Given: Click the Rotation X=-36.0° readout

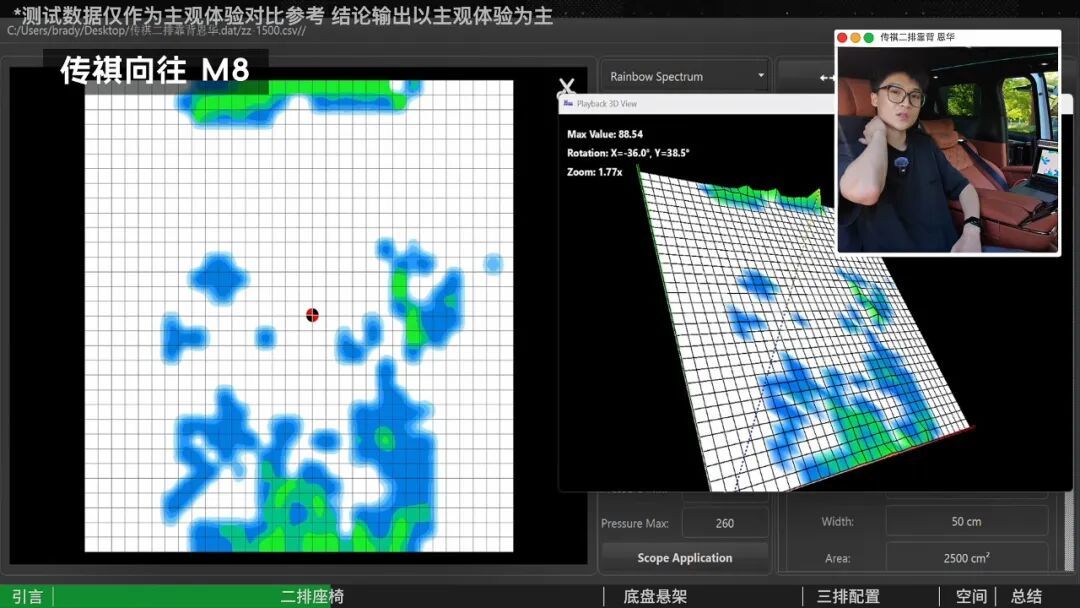Looking at the screenshot, I should pos(628,153).
